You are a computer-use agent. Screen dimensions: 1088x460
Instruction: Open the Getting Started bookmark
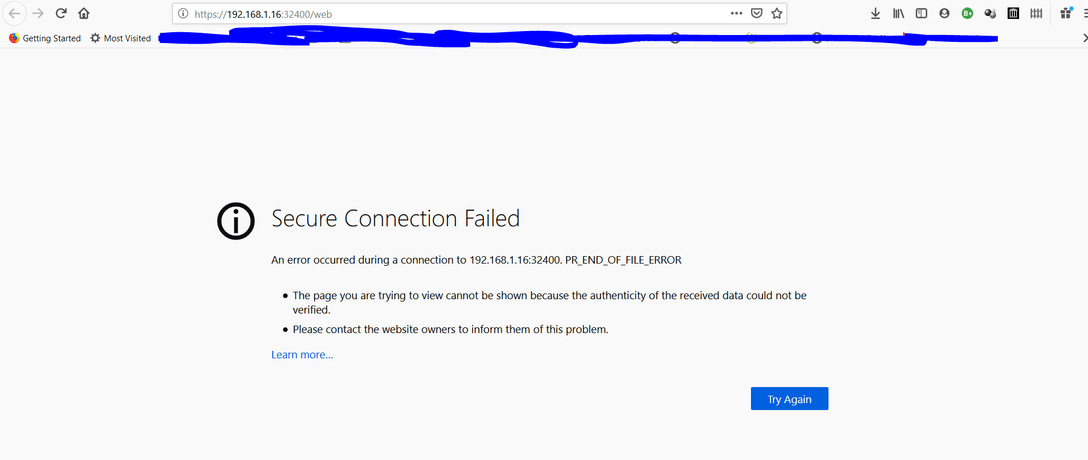[x=45, y=38]
